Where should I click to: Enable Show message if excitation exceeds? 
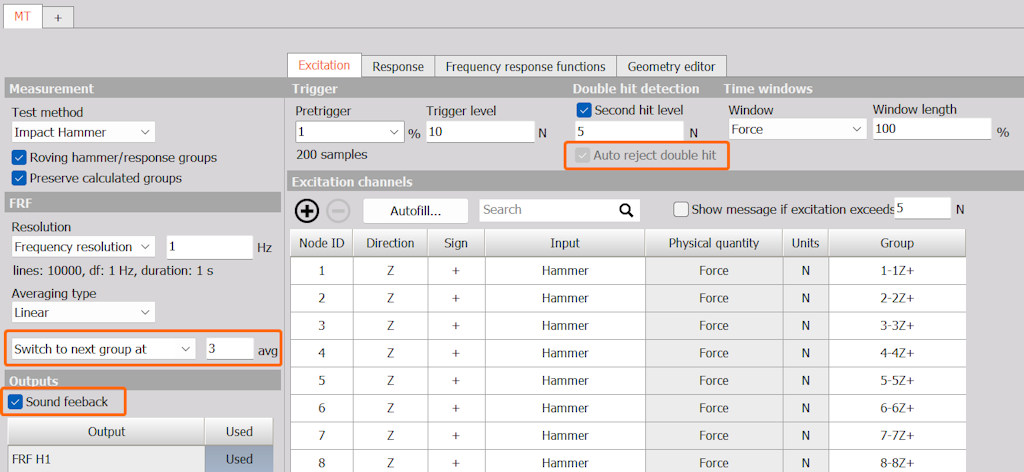681,210
